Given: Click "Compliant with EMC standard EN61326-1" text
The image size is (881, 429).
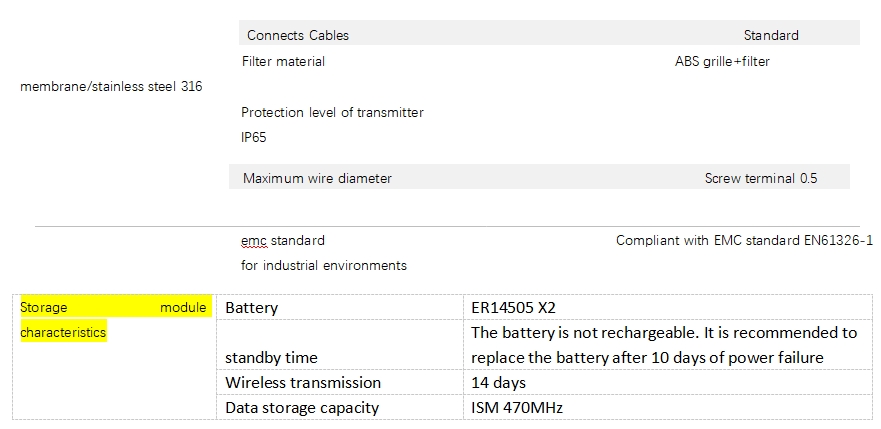Looking at the screenshot, I should [744, 241].
